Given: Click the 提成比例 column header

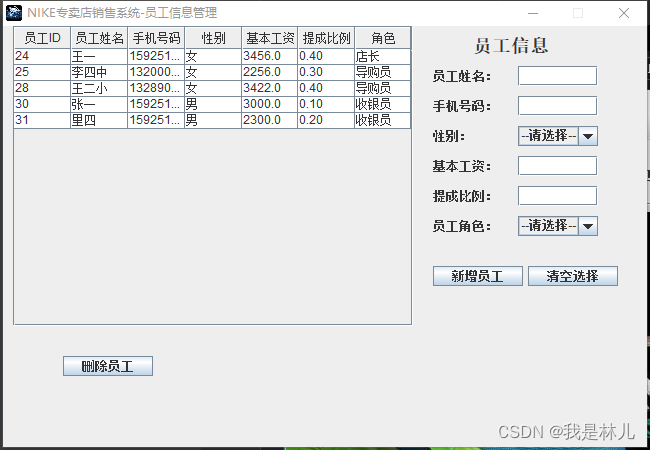Looking at the screenshot, I should 326,38.
